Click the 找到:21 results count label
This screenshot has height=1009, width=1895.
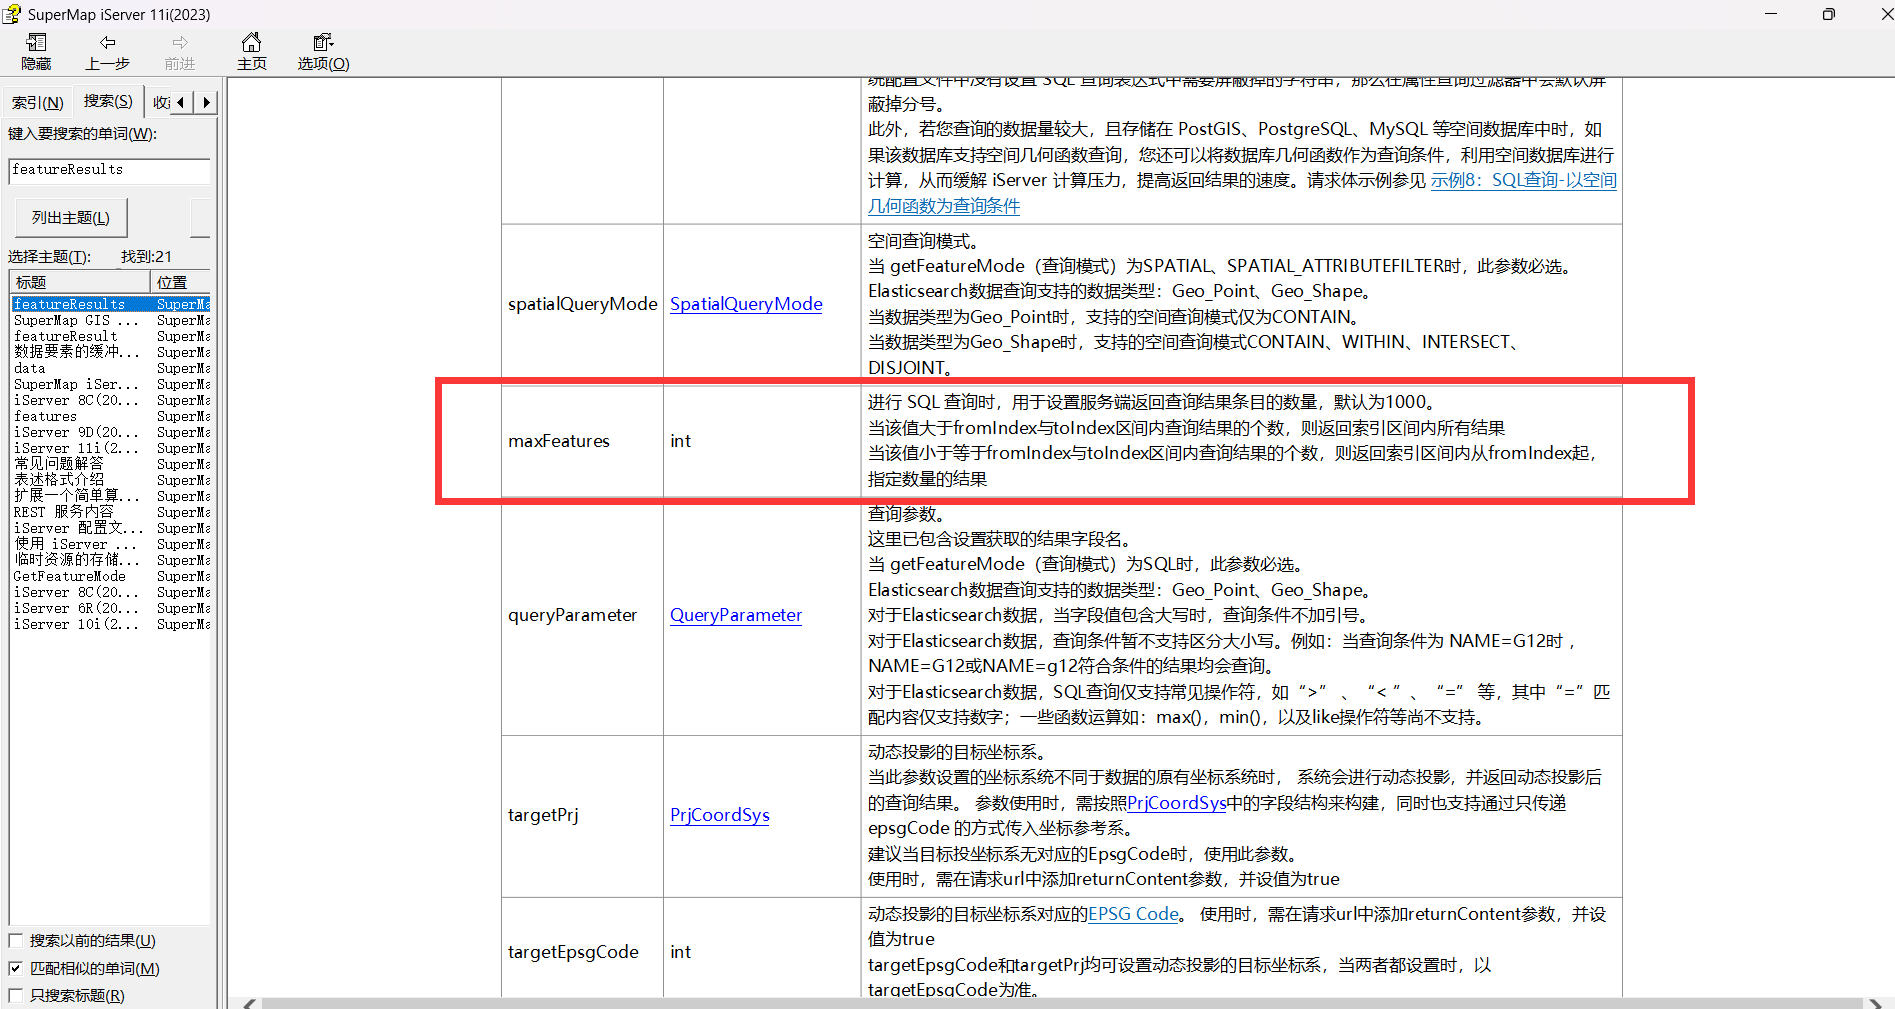coord(147,257)
